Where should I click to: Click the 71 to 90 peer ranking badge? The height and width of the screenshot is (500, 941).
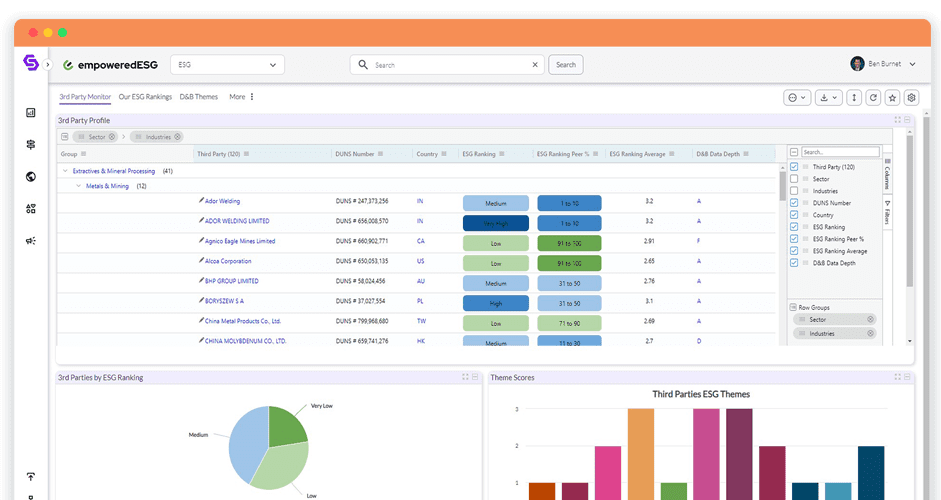pos(569,323)
